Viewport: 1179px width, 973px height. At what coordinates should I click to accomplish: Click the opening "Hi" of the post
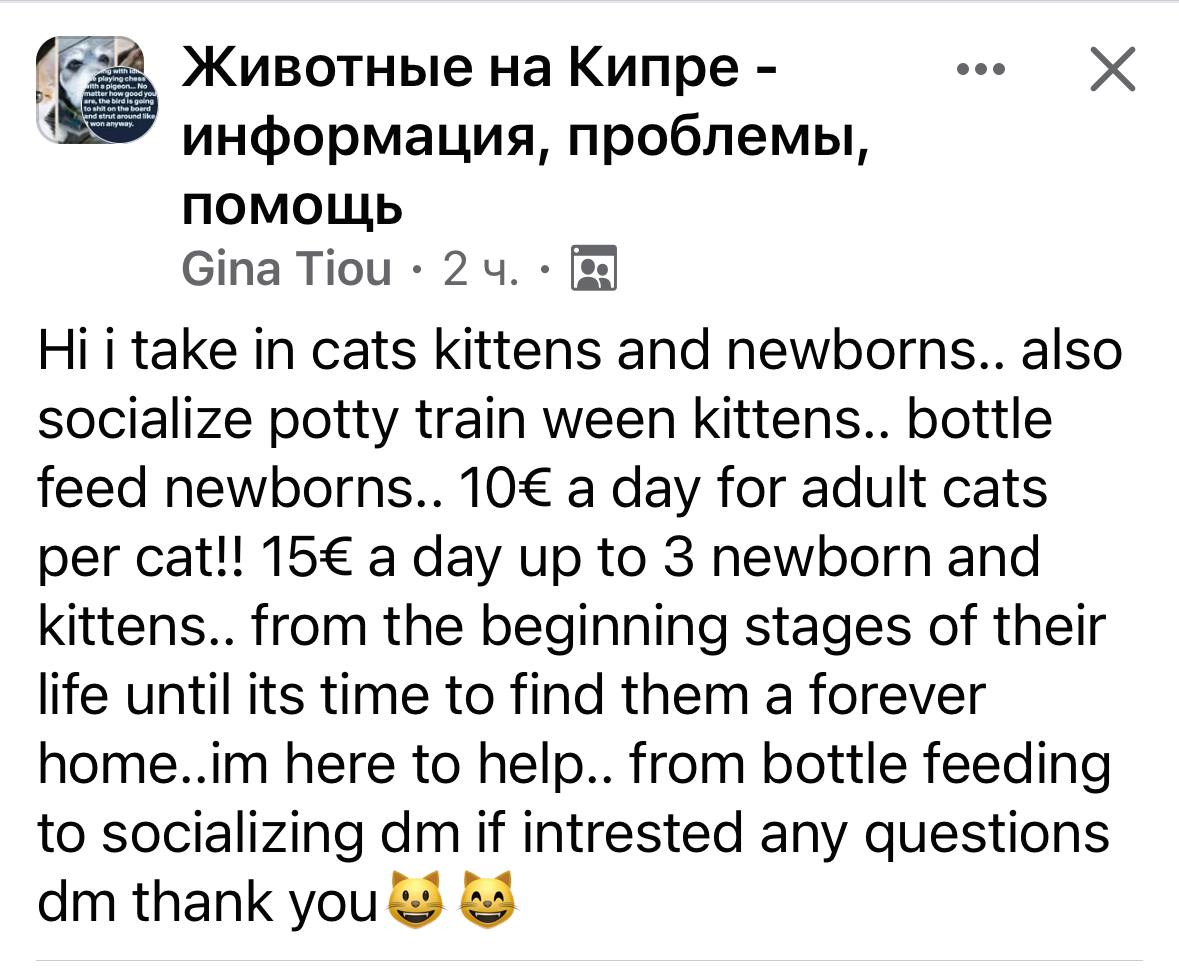(64, 354)
